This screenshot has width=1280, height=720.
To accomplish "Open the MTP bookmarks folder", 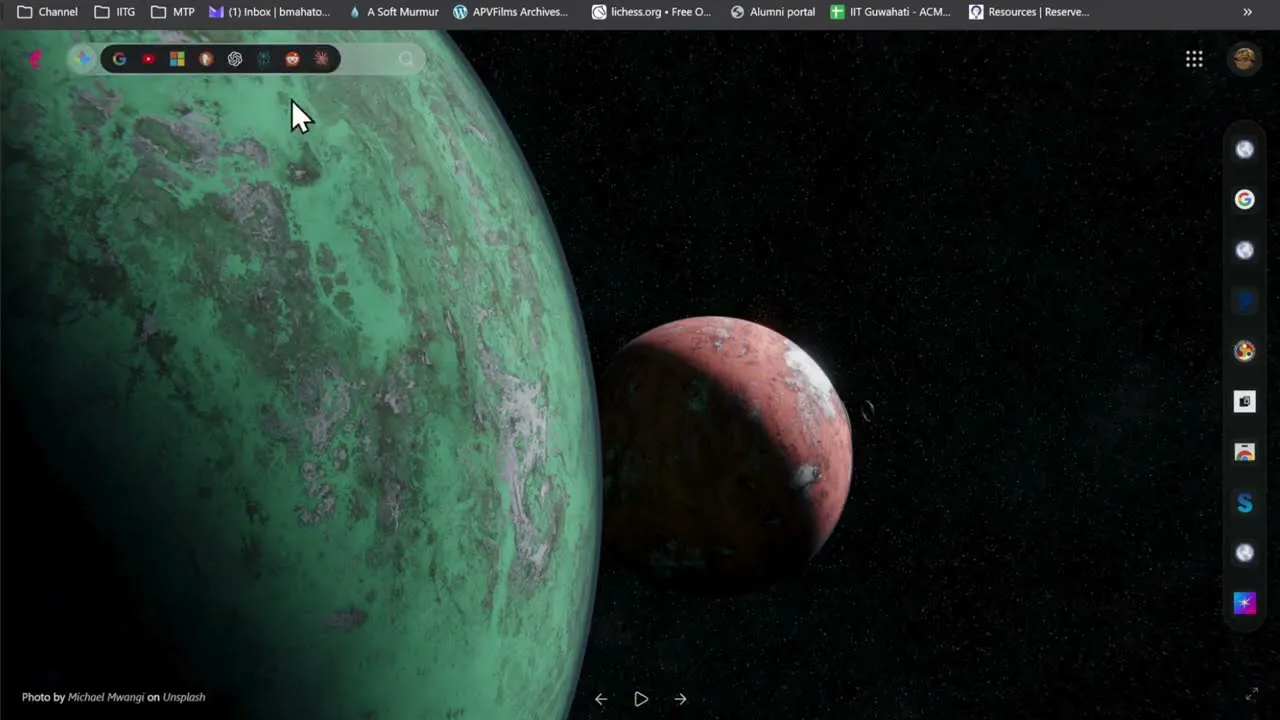I will click(x=173, y=12).
